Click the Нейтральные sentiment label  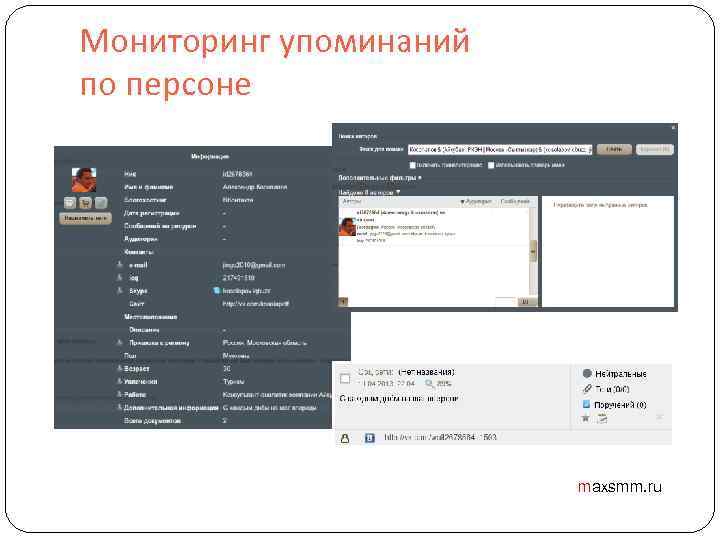click(620, 374)
